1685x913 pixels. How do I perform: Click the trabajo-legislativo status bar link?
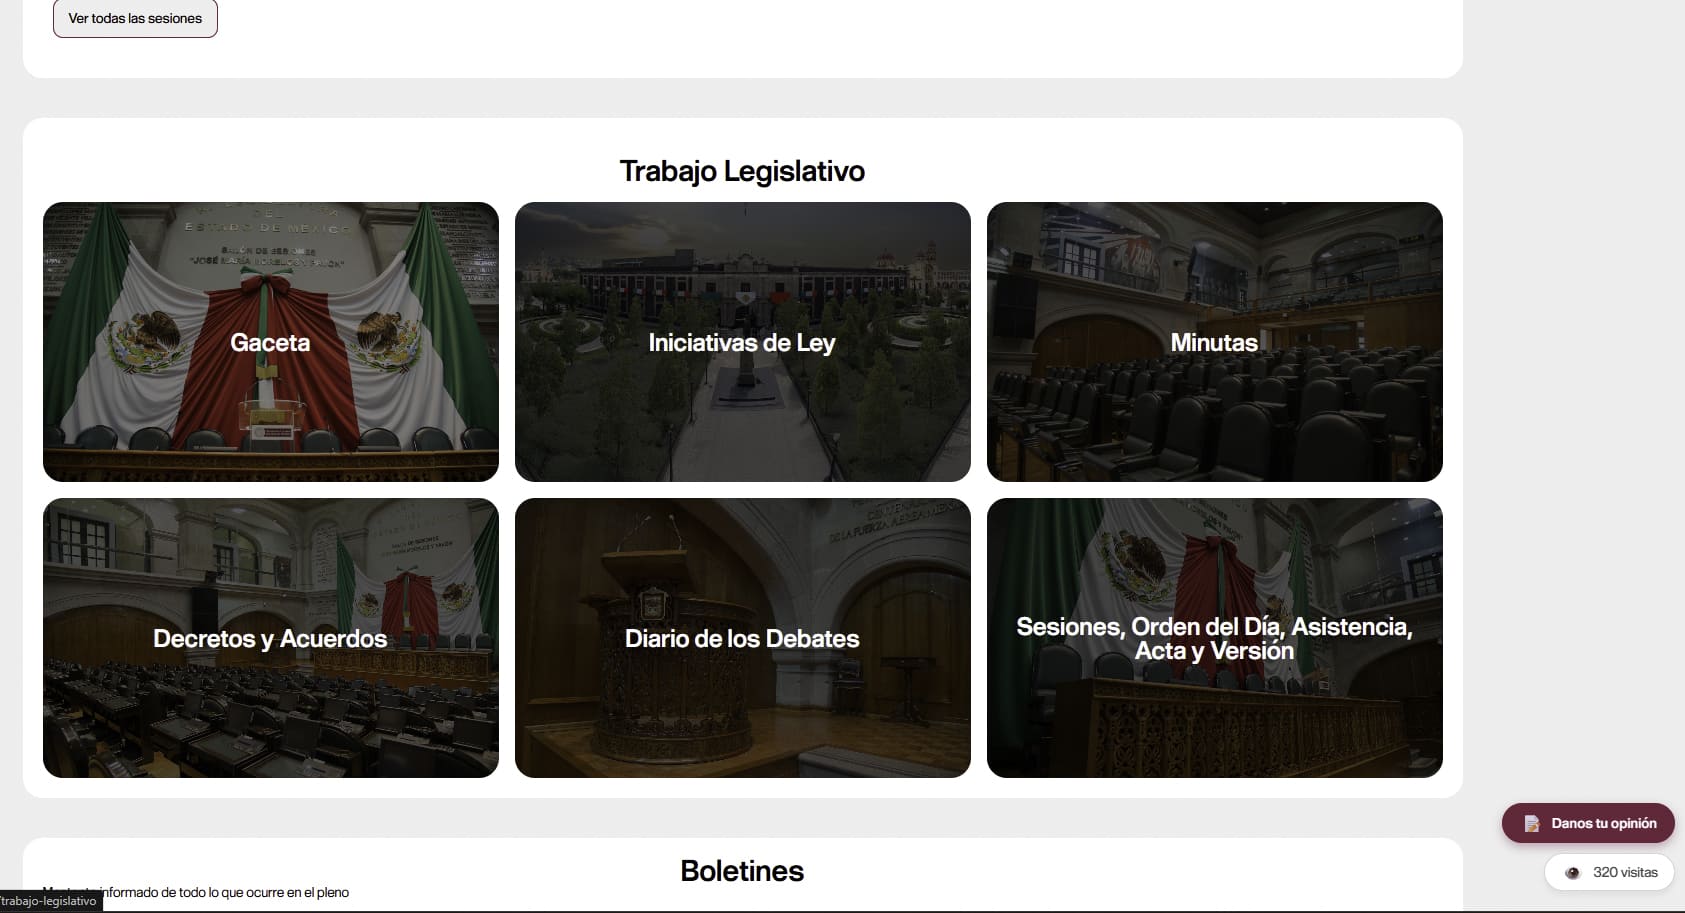pyautogui.click(x=50, y=901)
